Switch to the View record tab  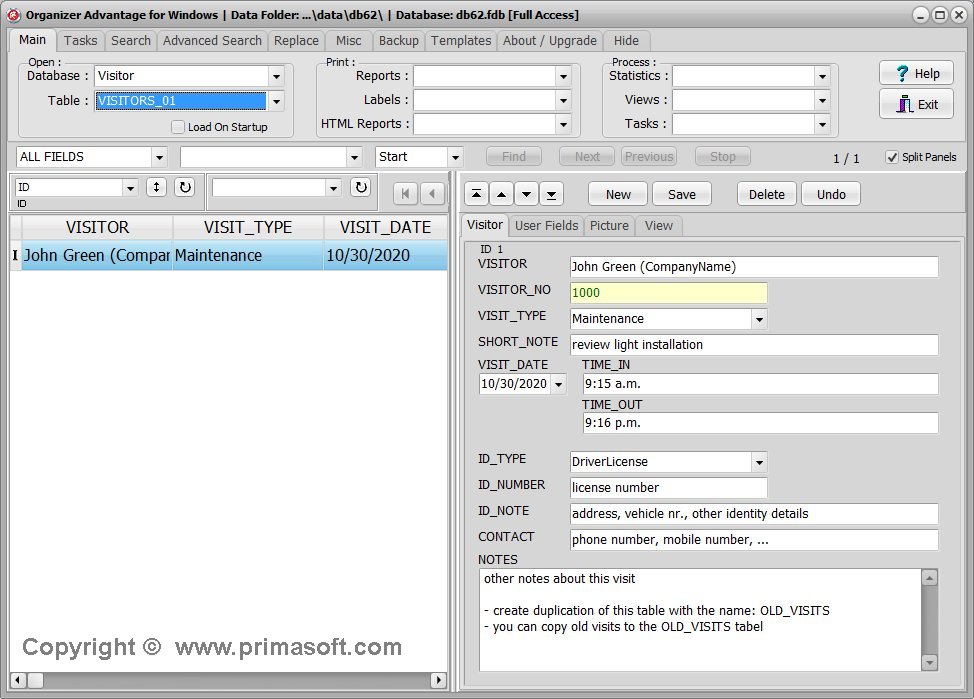click(658, 226)
